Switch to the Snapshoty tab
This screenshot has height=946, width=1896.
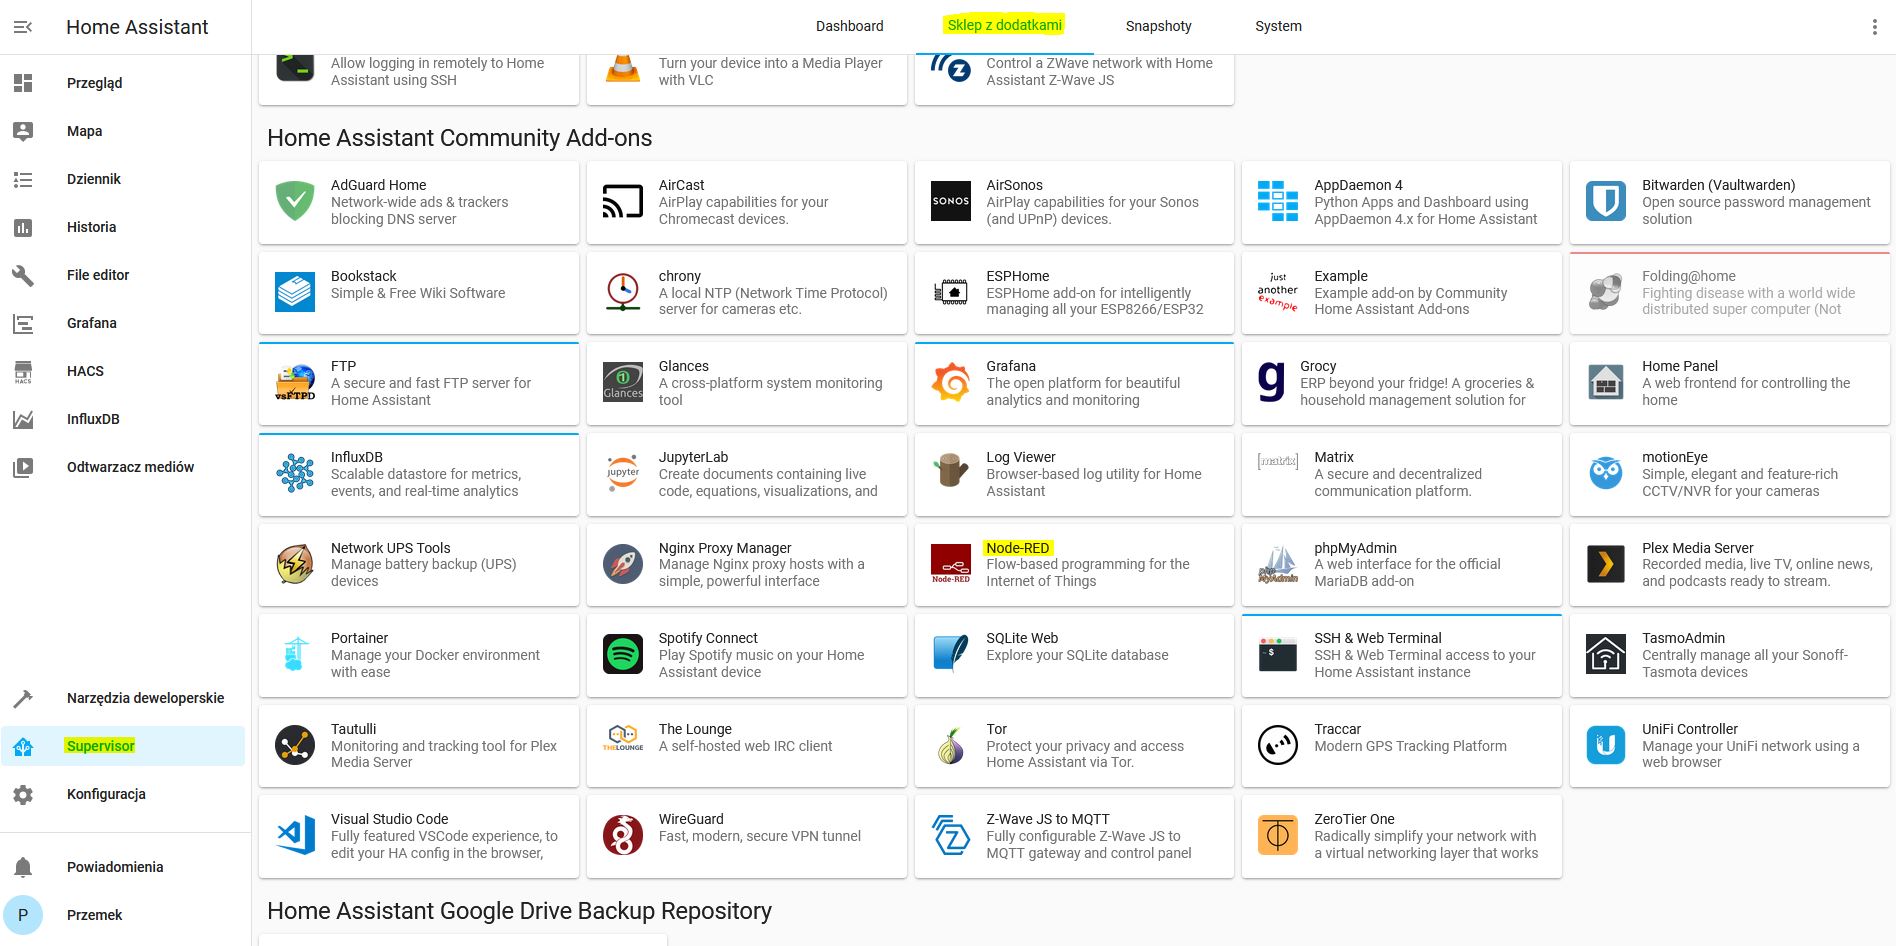(x=1158, y=26)
